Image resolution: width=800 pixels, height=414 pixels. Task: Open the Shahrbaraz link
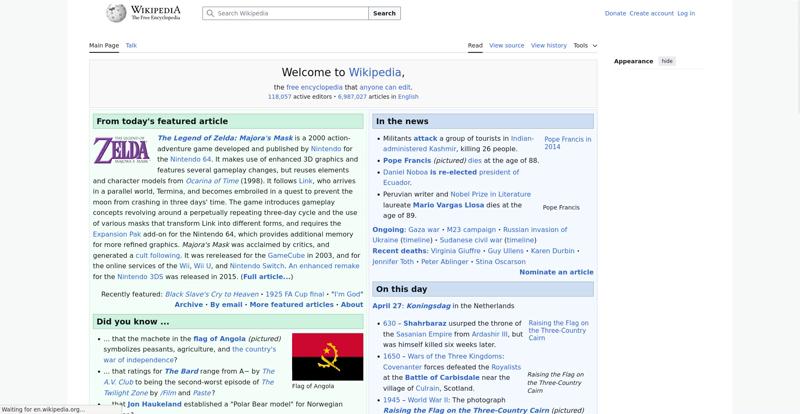point(424,323)
